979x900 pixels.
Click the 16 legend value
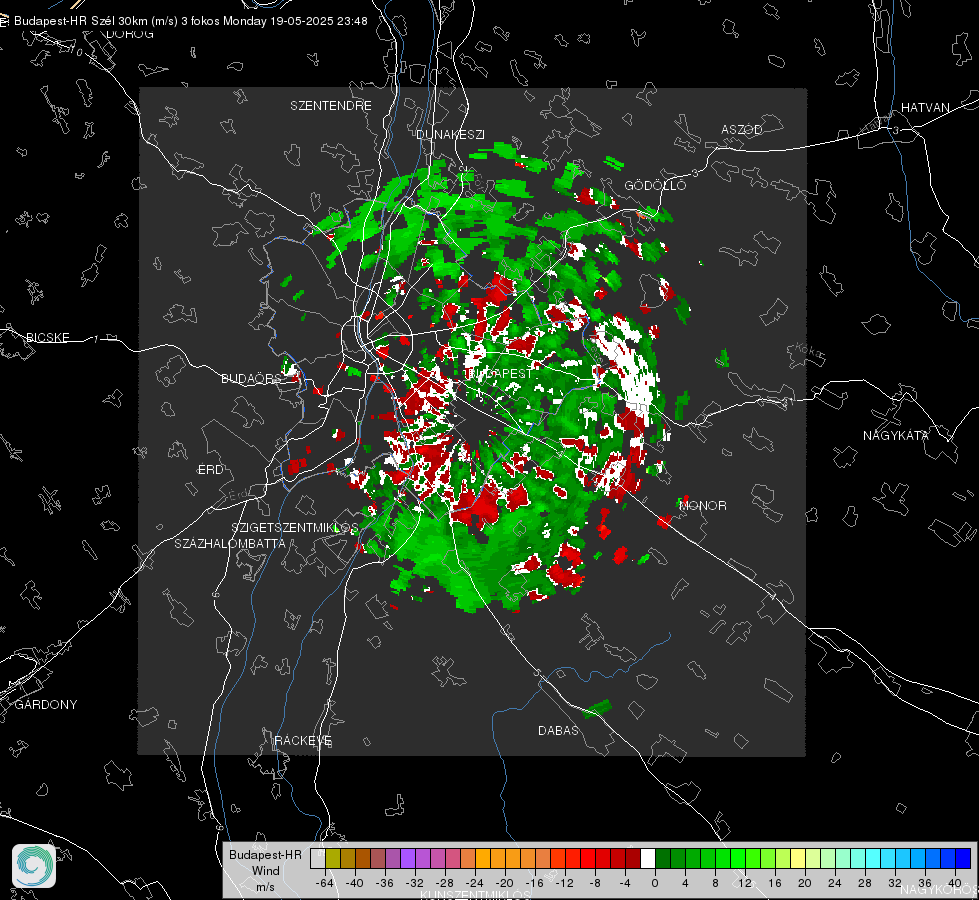tap(775, 883)
